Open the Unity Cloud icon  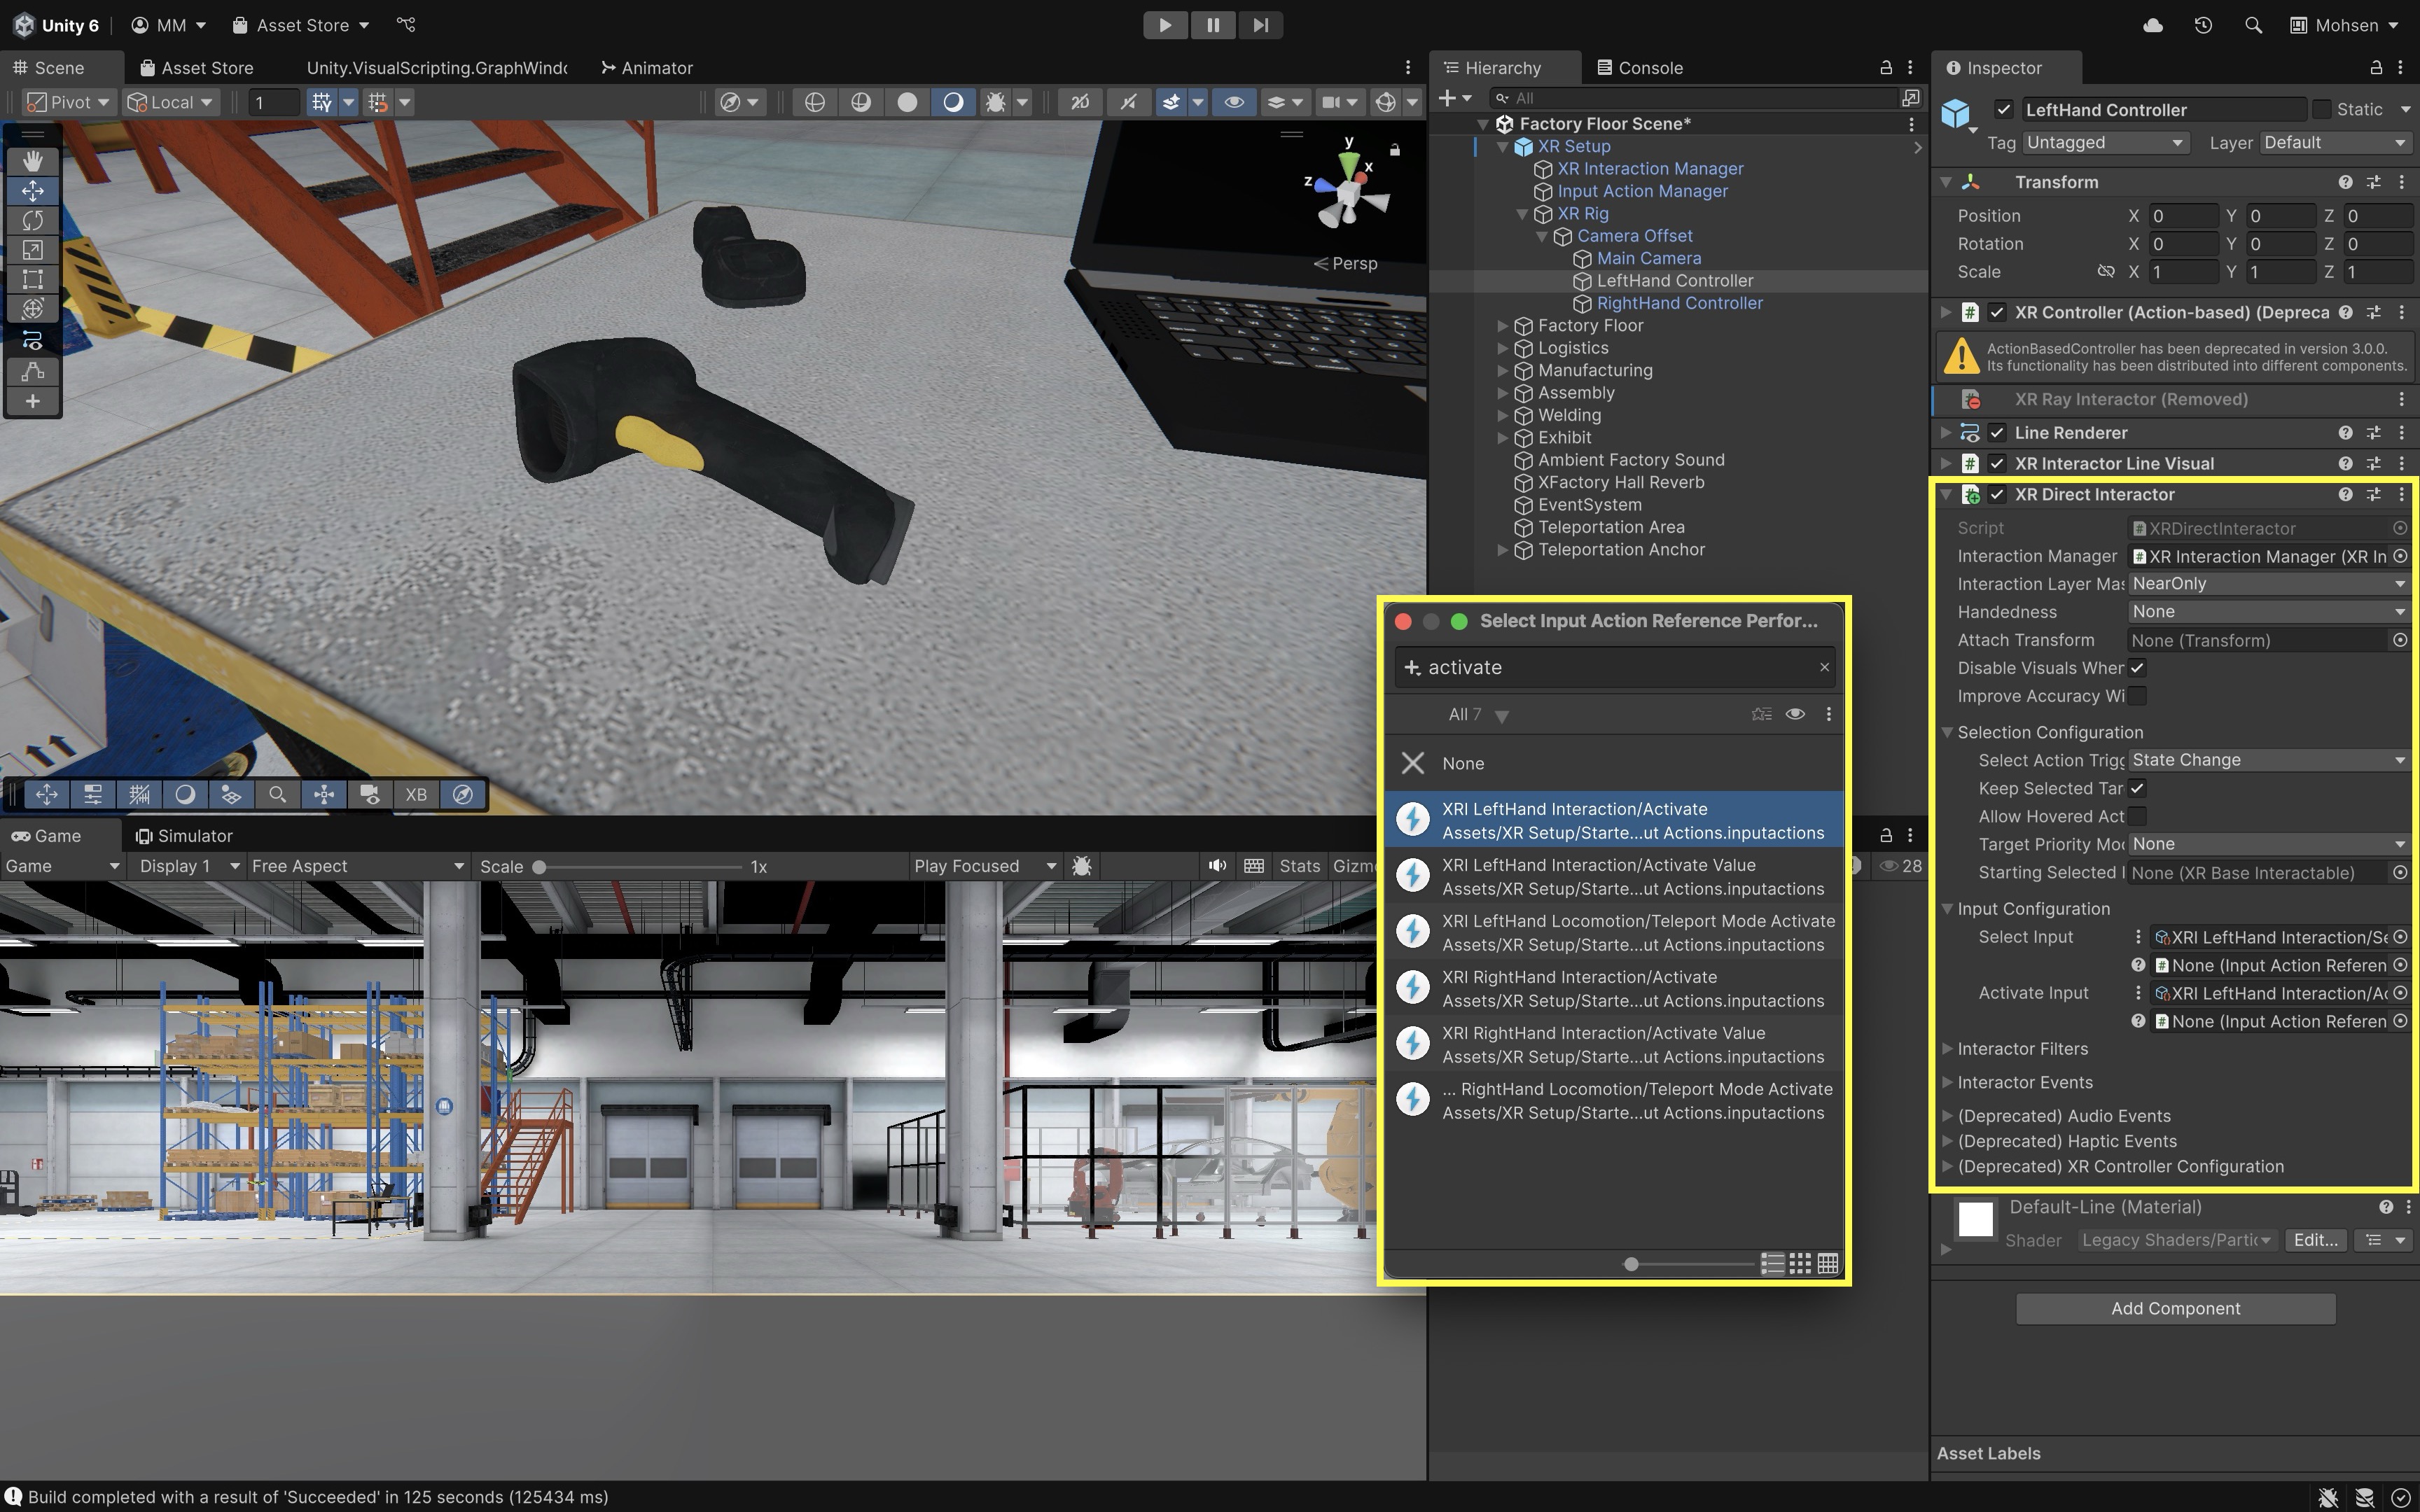point(2153,25)
